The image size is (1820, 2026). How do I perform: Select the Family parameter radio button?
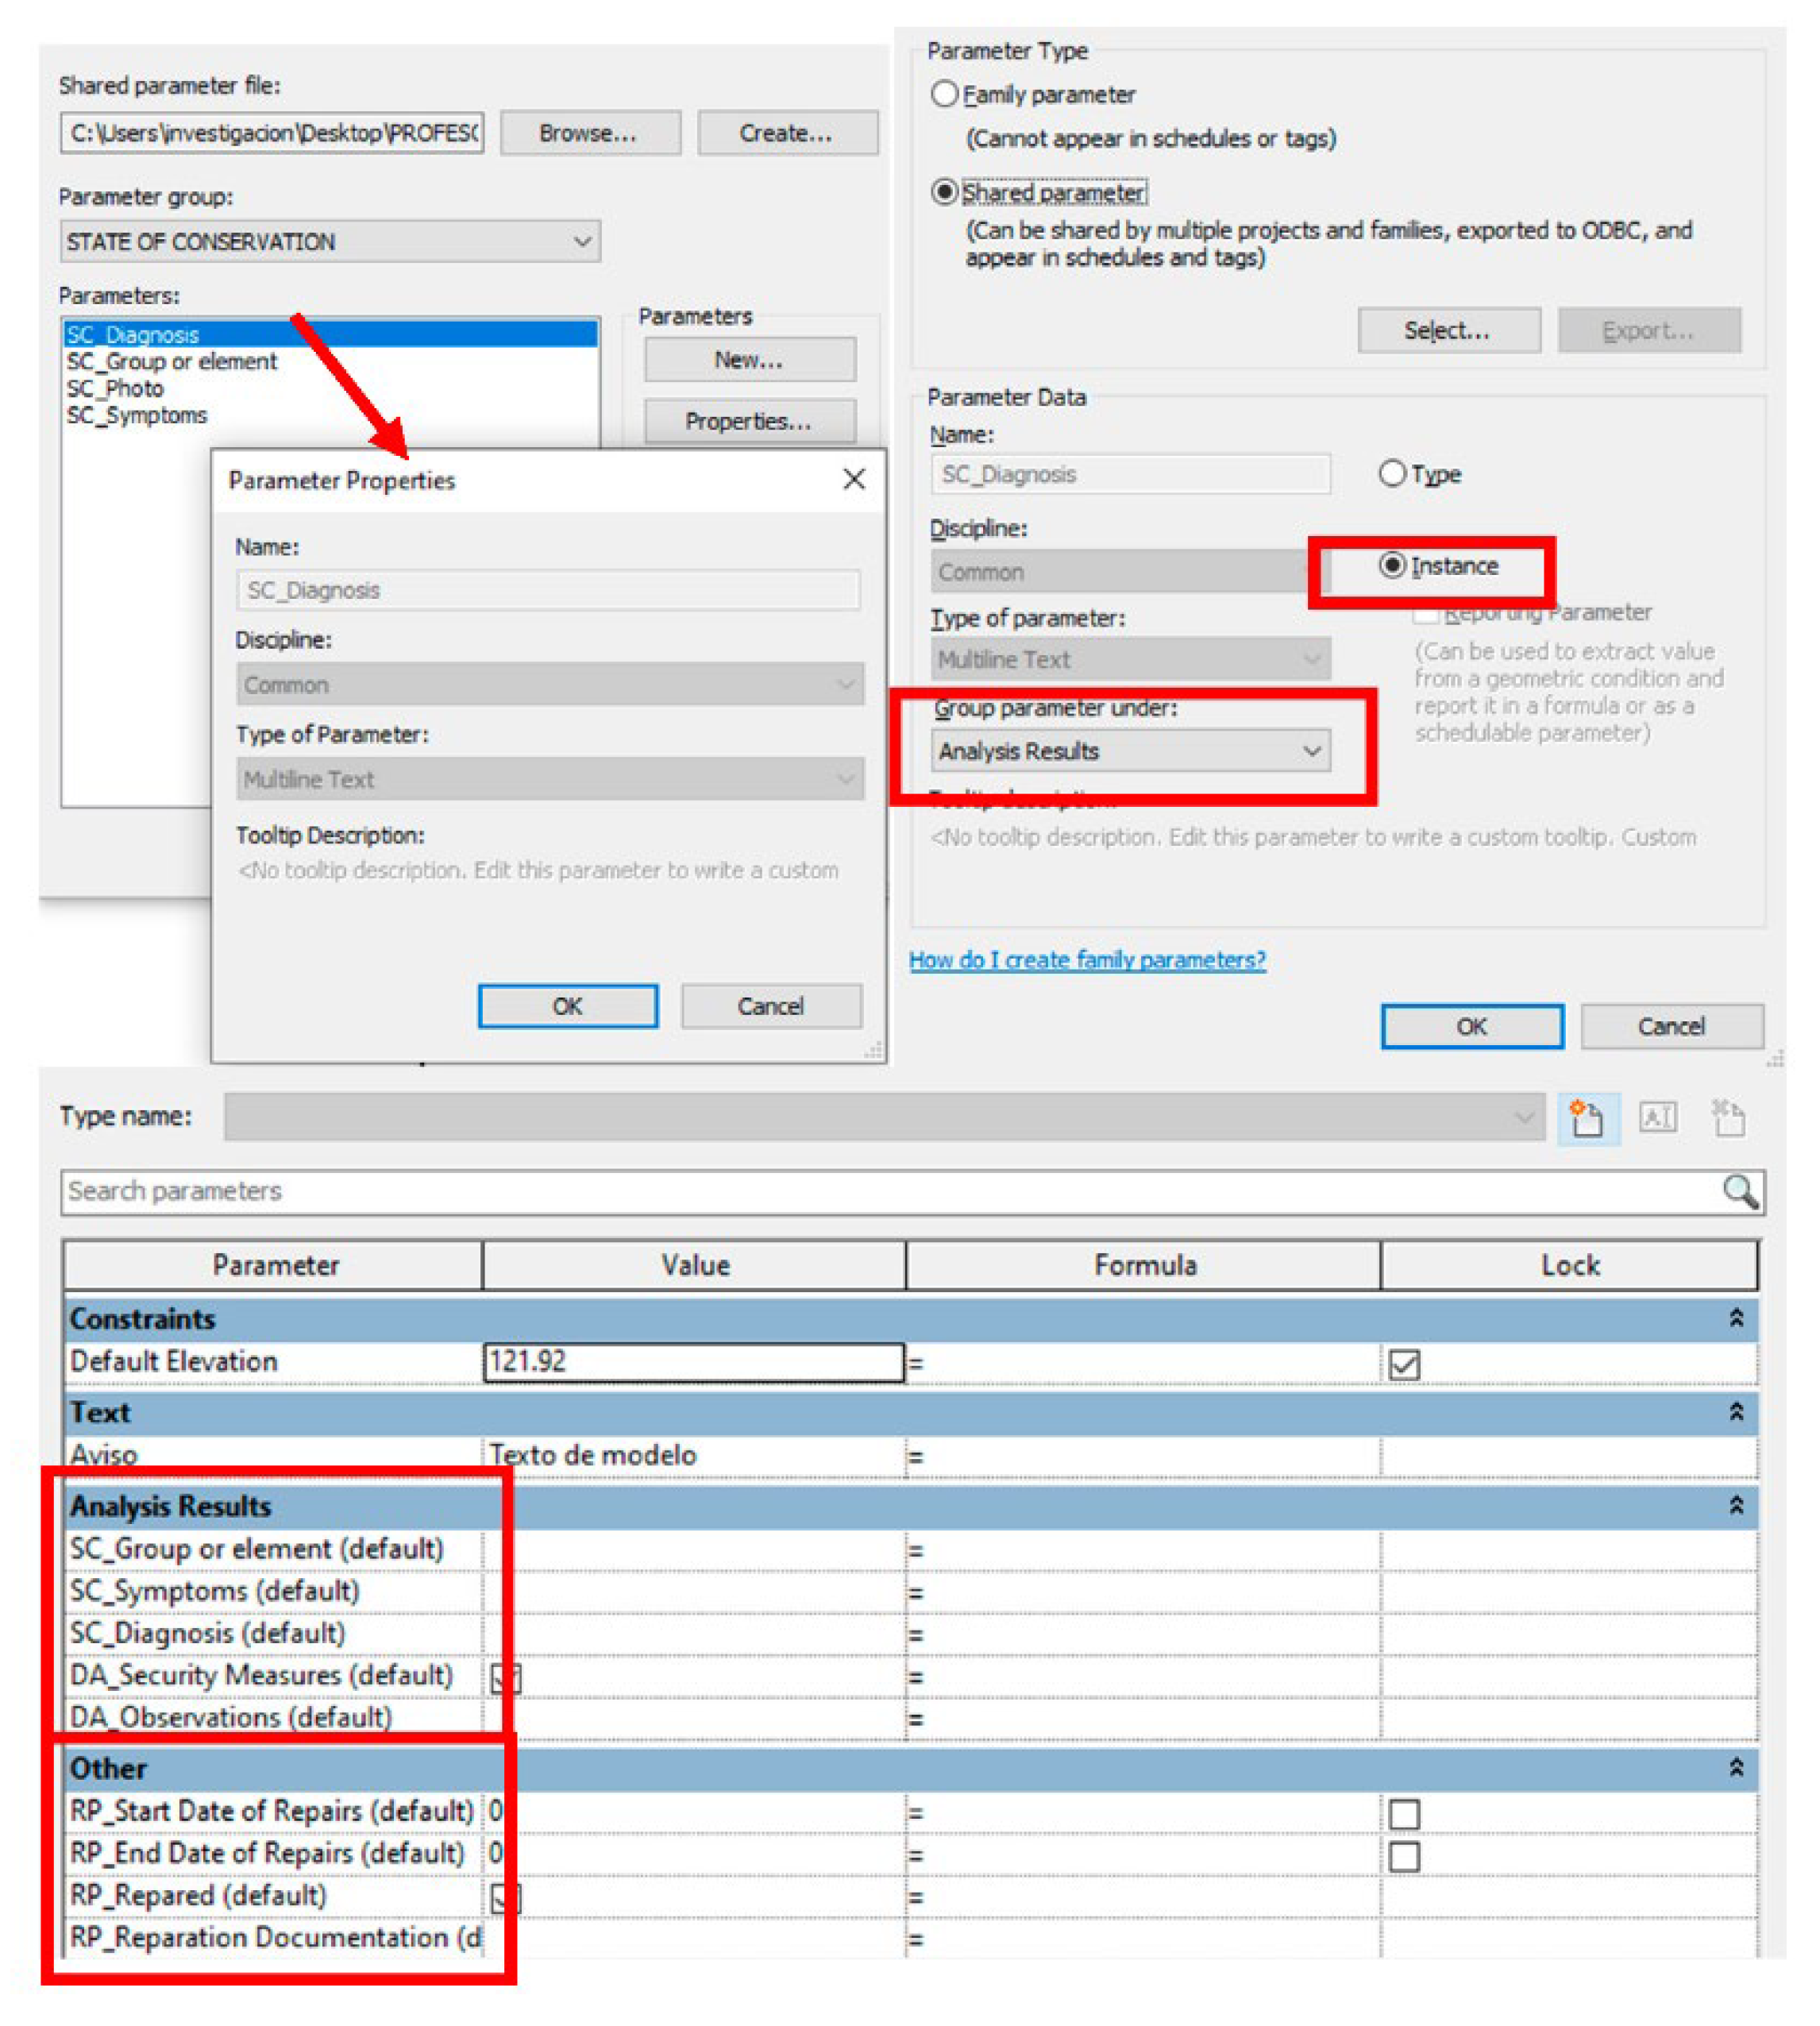pyautogui.click(x=944, y=94)
